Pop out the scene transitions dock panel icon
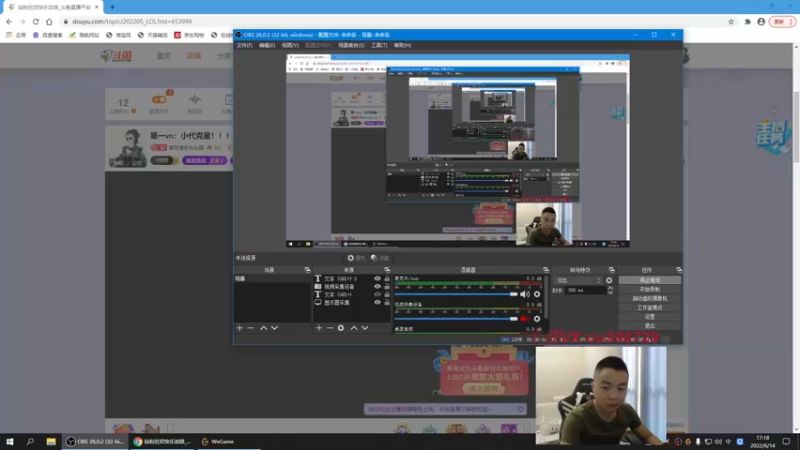This screenshot has width=800, height=450. (611, 270)
